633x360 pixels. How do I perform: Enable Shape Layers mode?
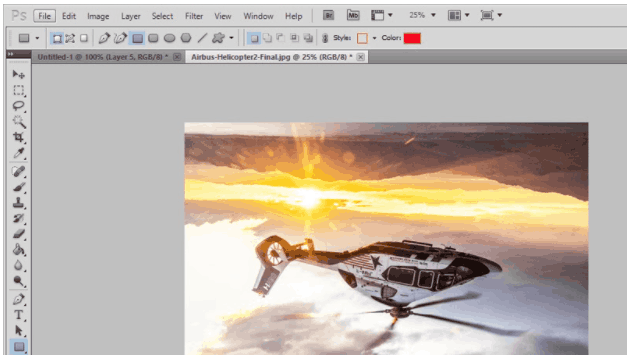click(57, 38)
